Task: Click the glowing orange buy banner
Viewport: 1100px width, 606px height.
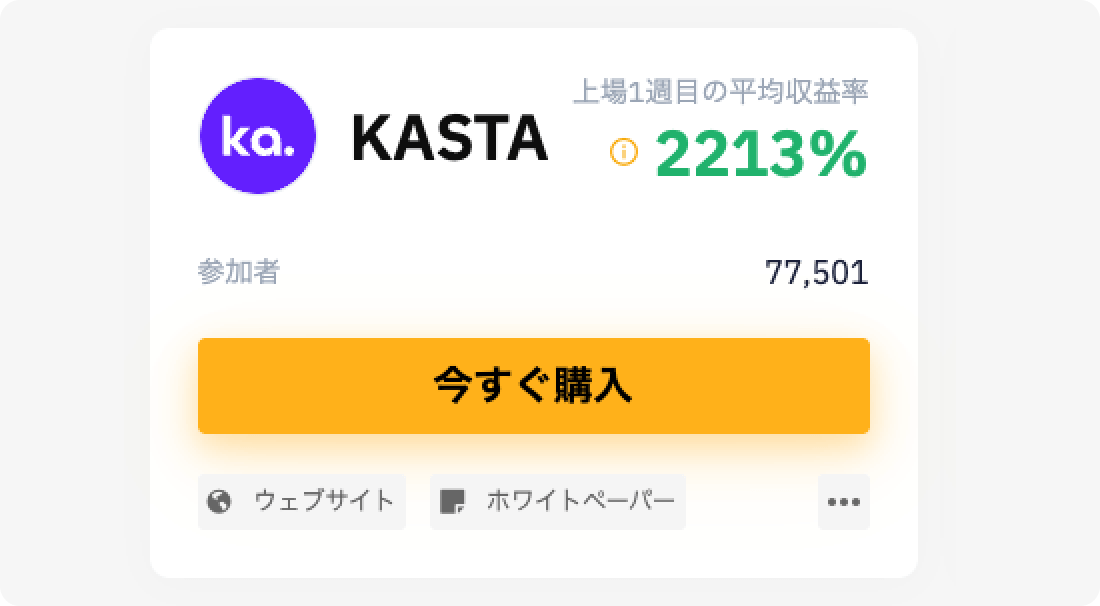Action: [x=533, y=385]
